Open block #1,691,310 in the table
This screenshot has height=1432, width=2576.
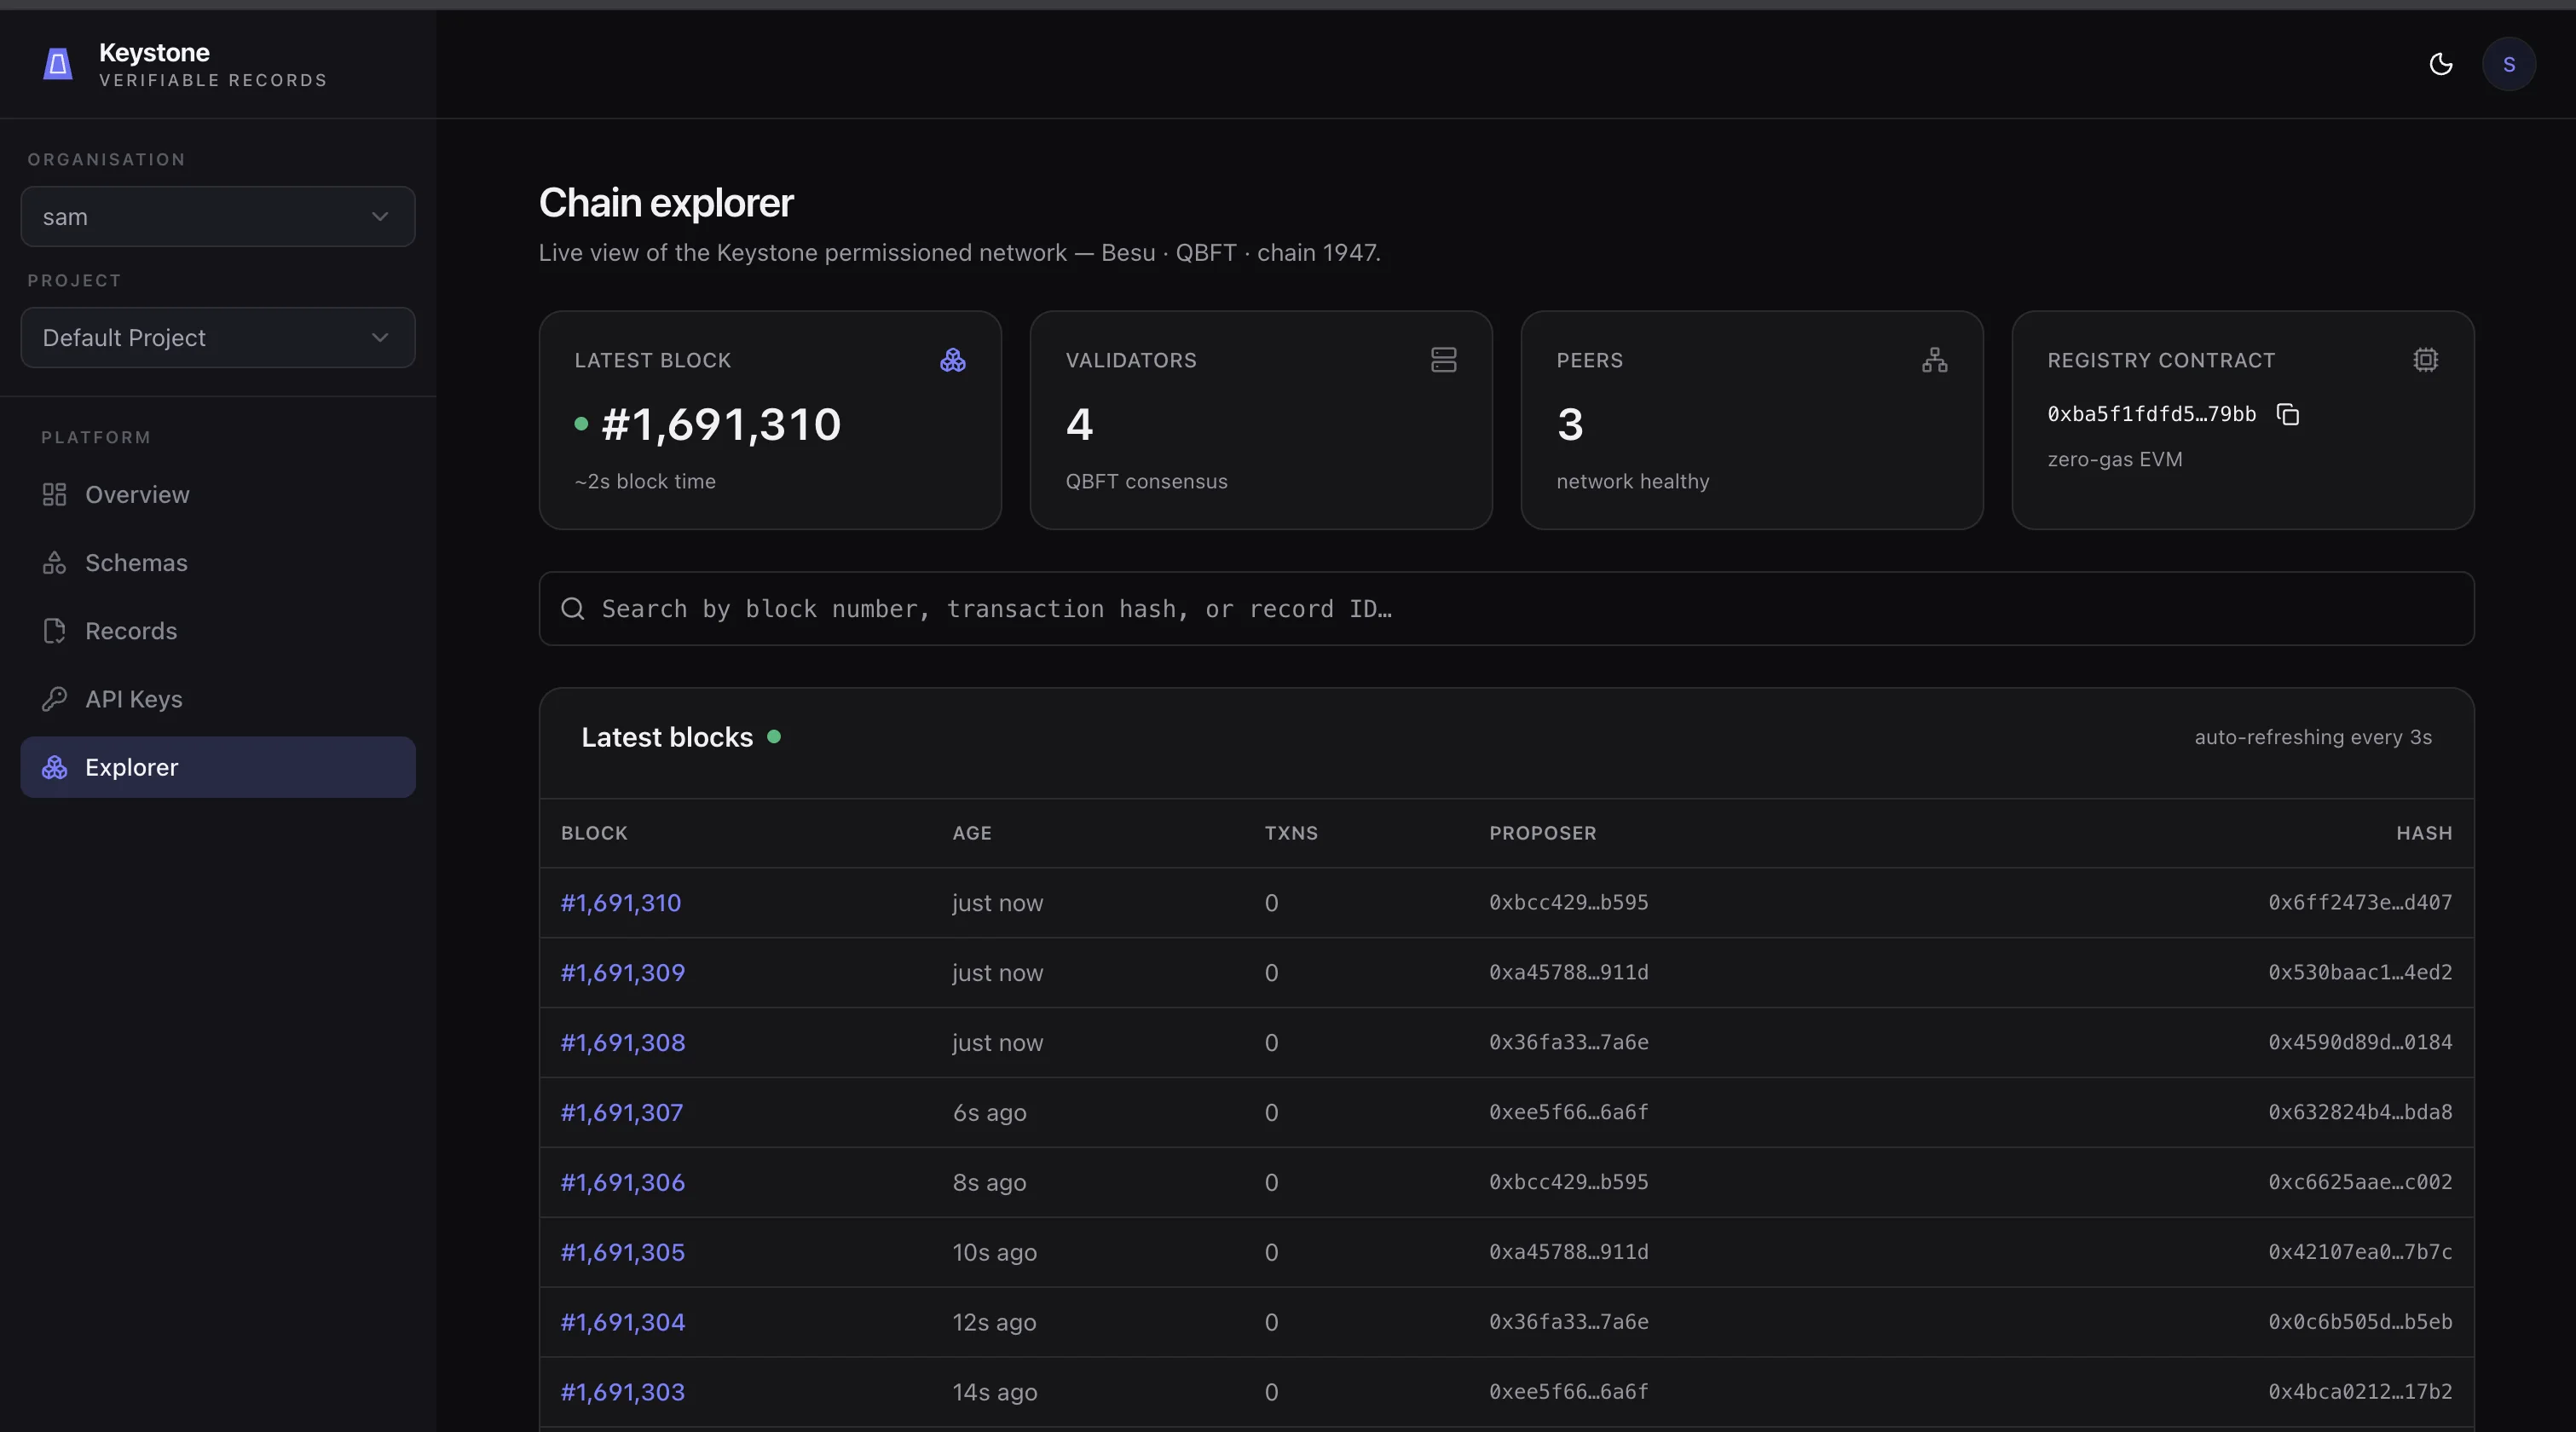pyautogui.click(x=620, y=903)
